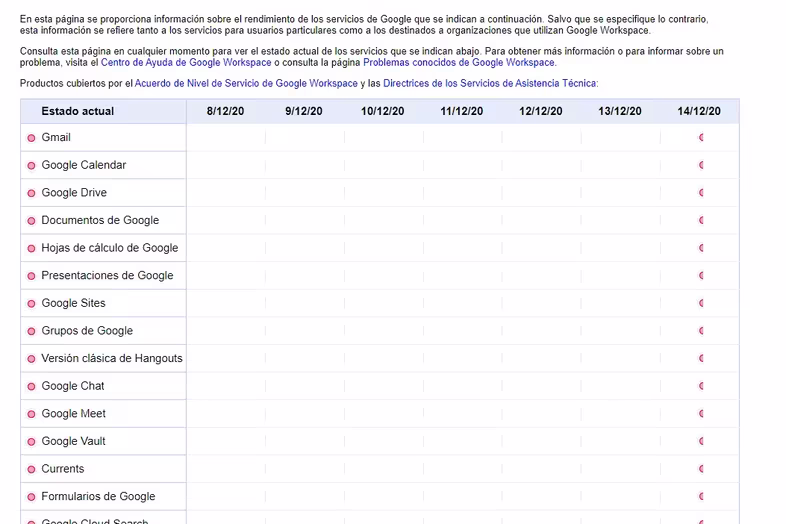The width and height of the screenshot is (786, 524).
Task: Open Centro de Ayuda de Google Workspace link
Action: [186, 63]
